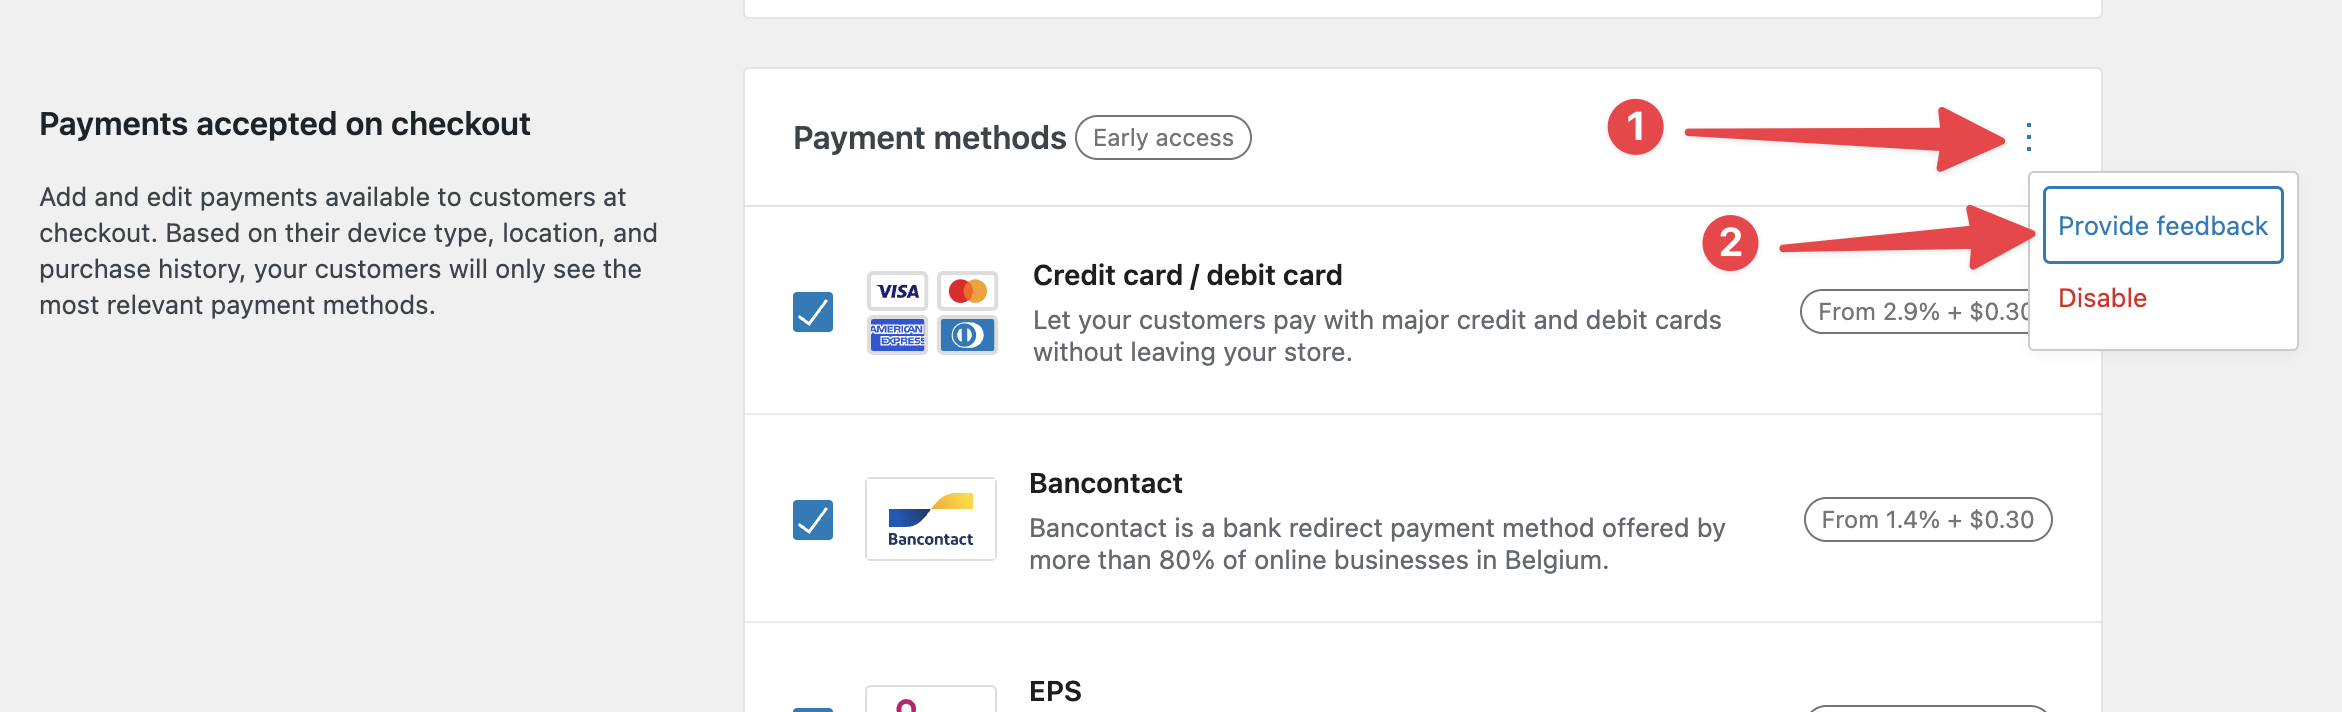Uncheck the Credit card / debit card checkbox

coord(813,312)
